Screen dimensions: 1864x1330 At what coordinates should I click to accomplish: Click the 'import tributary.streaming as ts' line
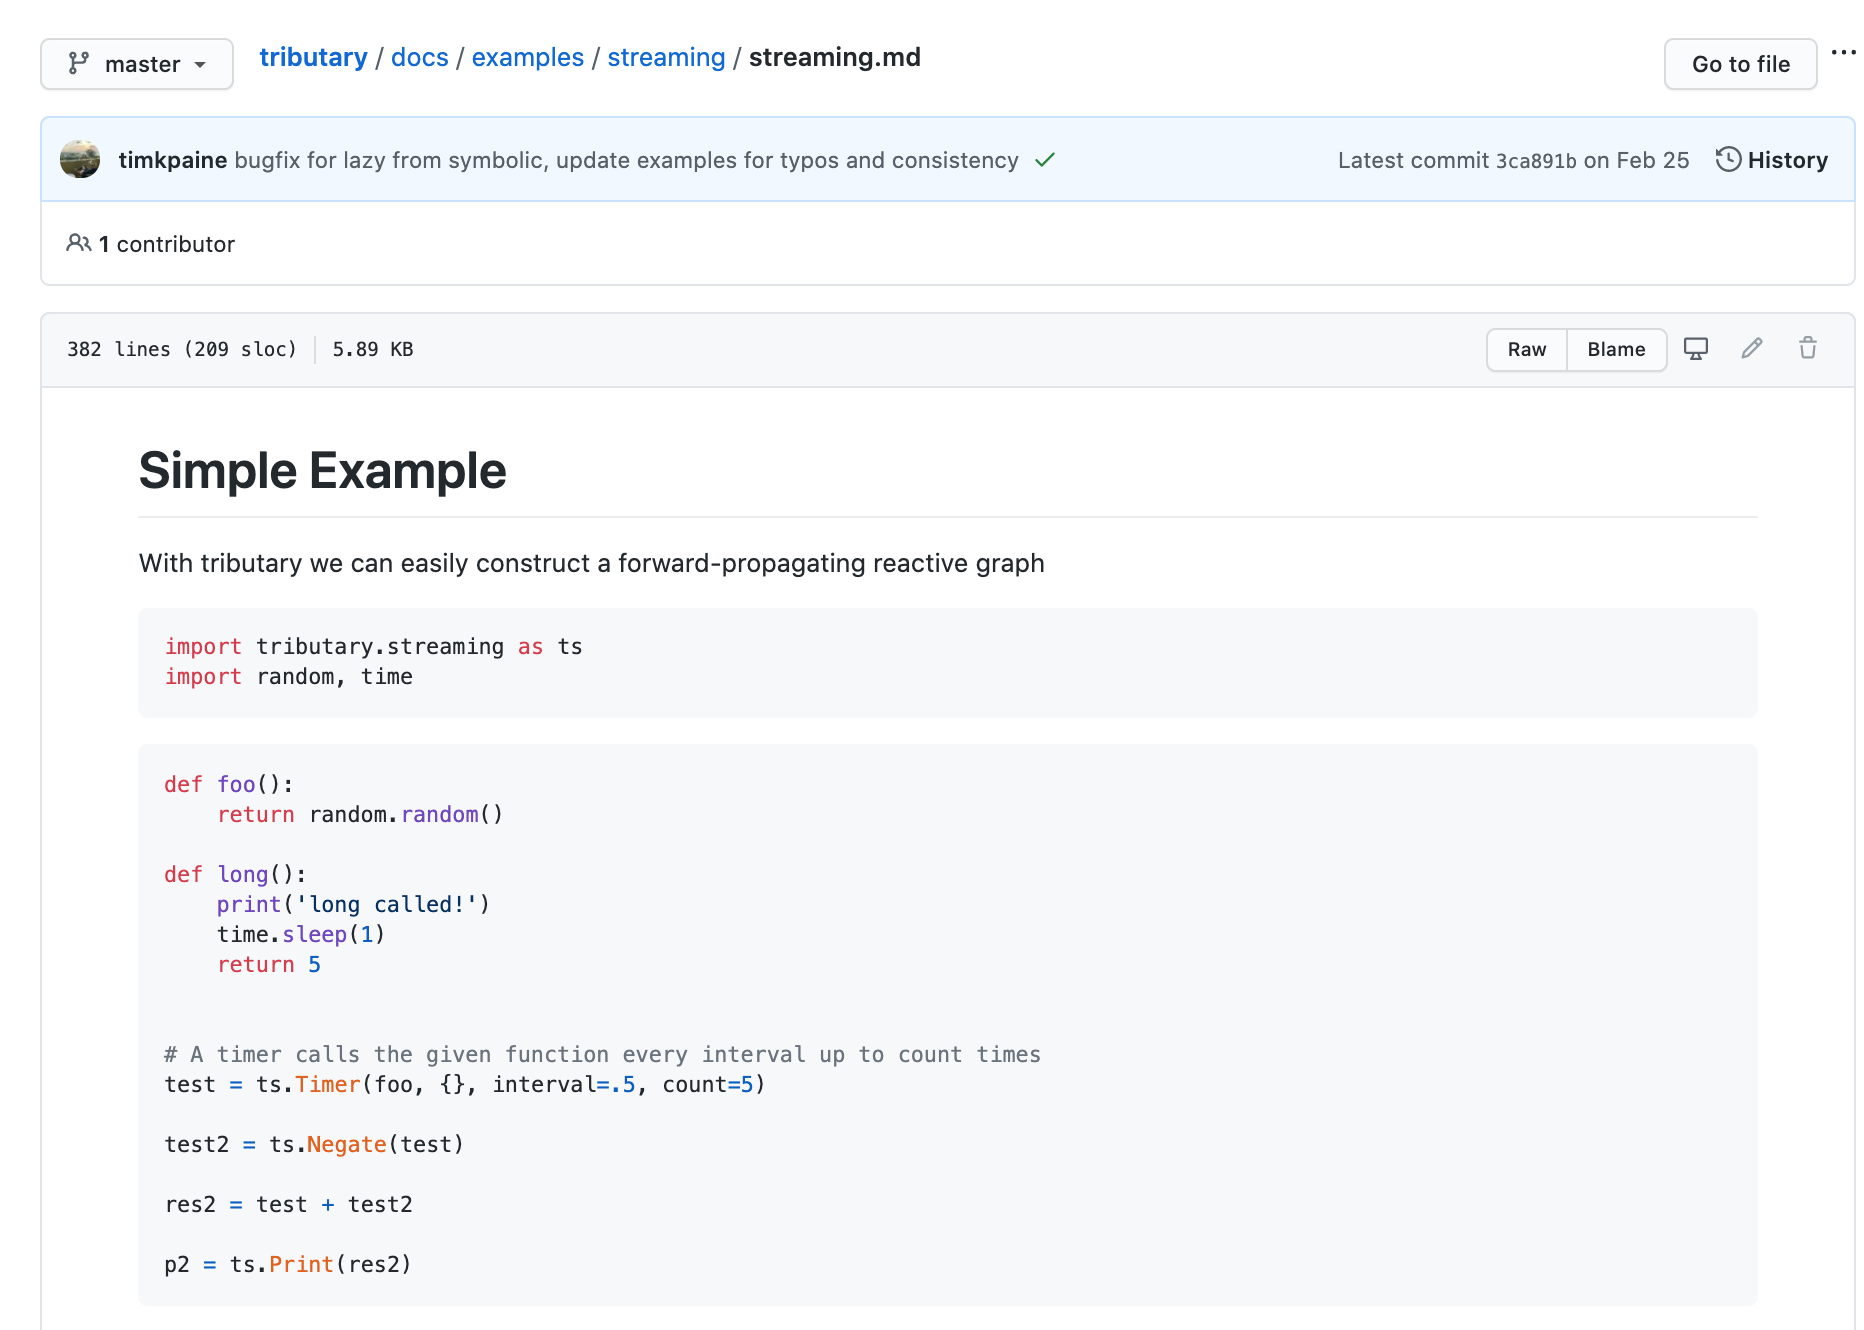pyautogui.click(x=373, y=647)
